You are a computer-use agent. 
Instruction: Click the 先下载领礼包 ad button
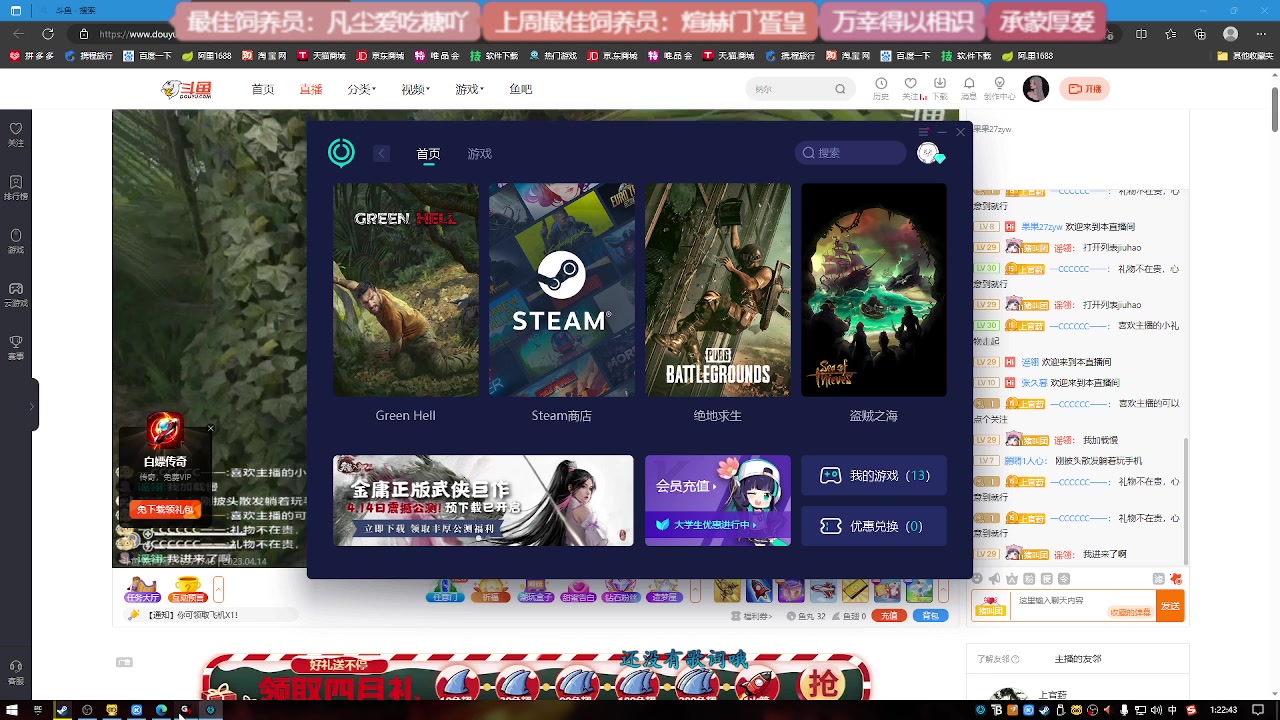point(165,510)
